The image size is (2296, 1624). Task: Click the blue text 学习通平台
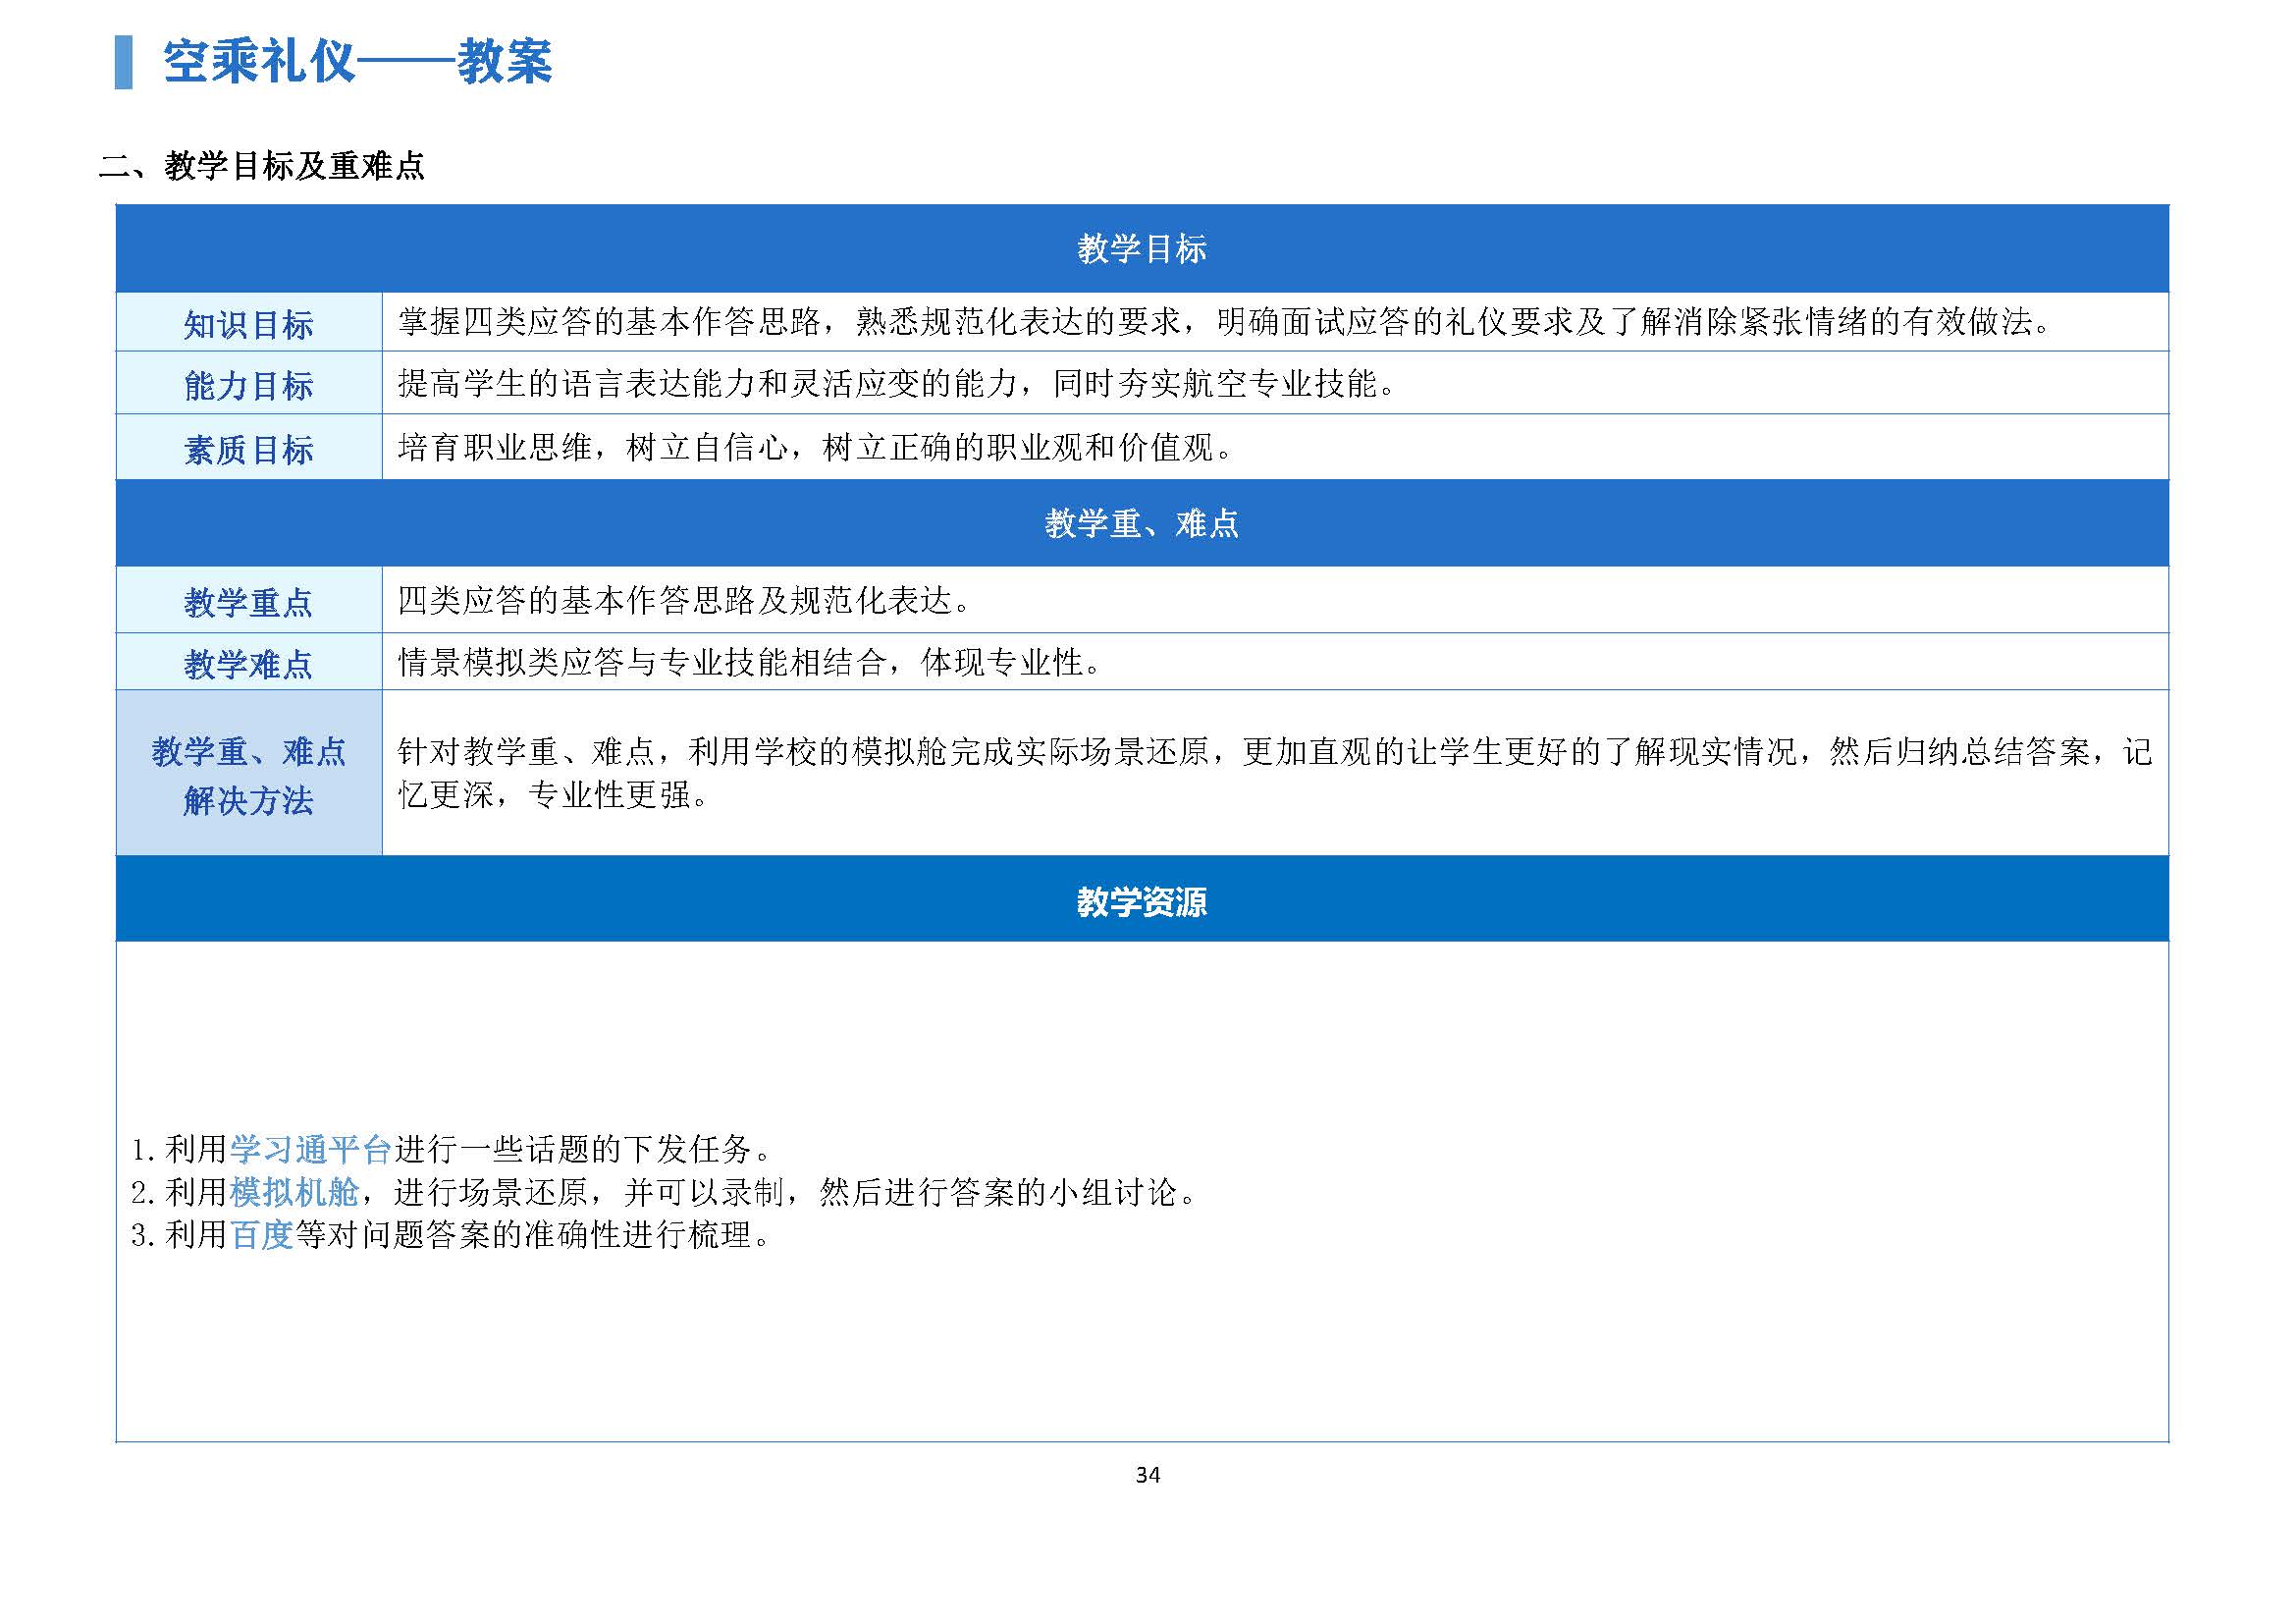(311, 1149)
